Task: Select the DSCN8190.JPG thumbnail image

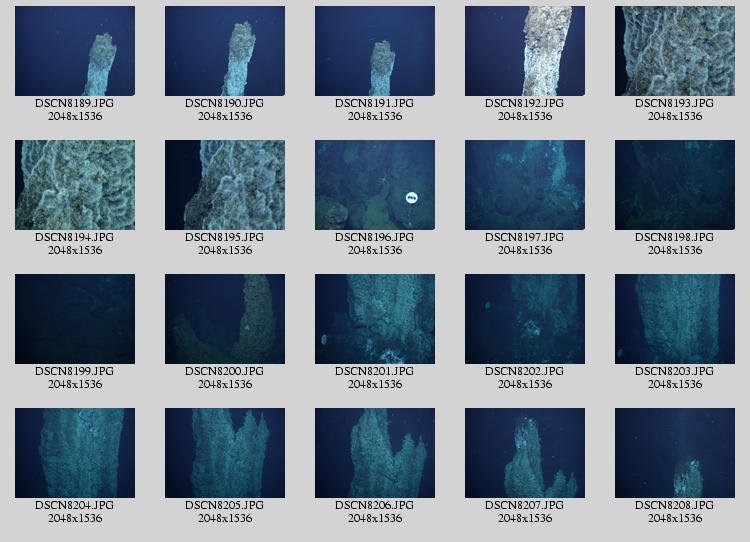Action: [225, 51]
